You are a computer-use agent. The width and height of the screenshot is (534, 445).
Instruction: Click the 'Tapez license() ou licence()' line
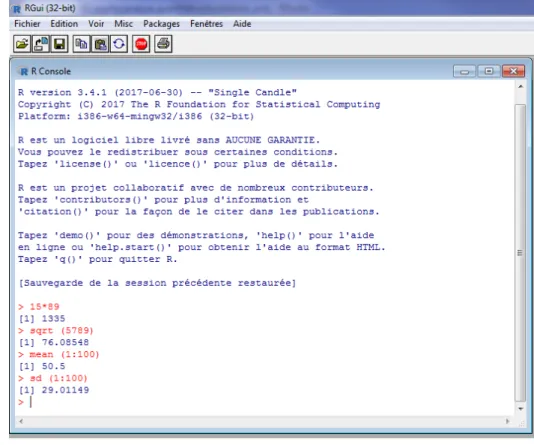(178, 164)
